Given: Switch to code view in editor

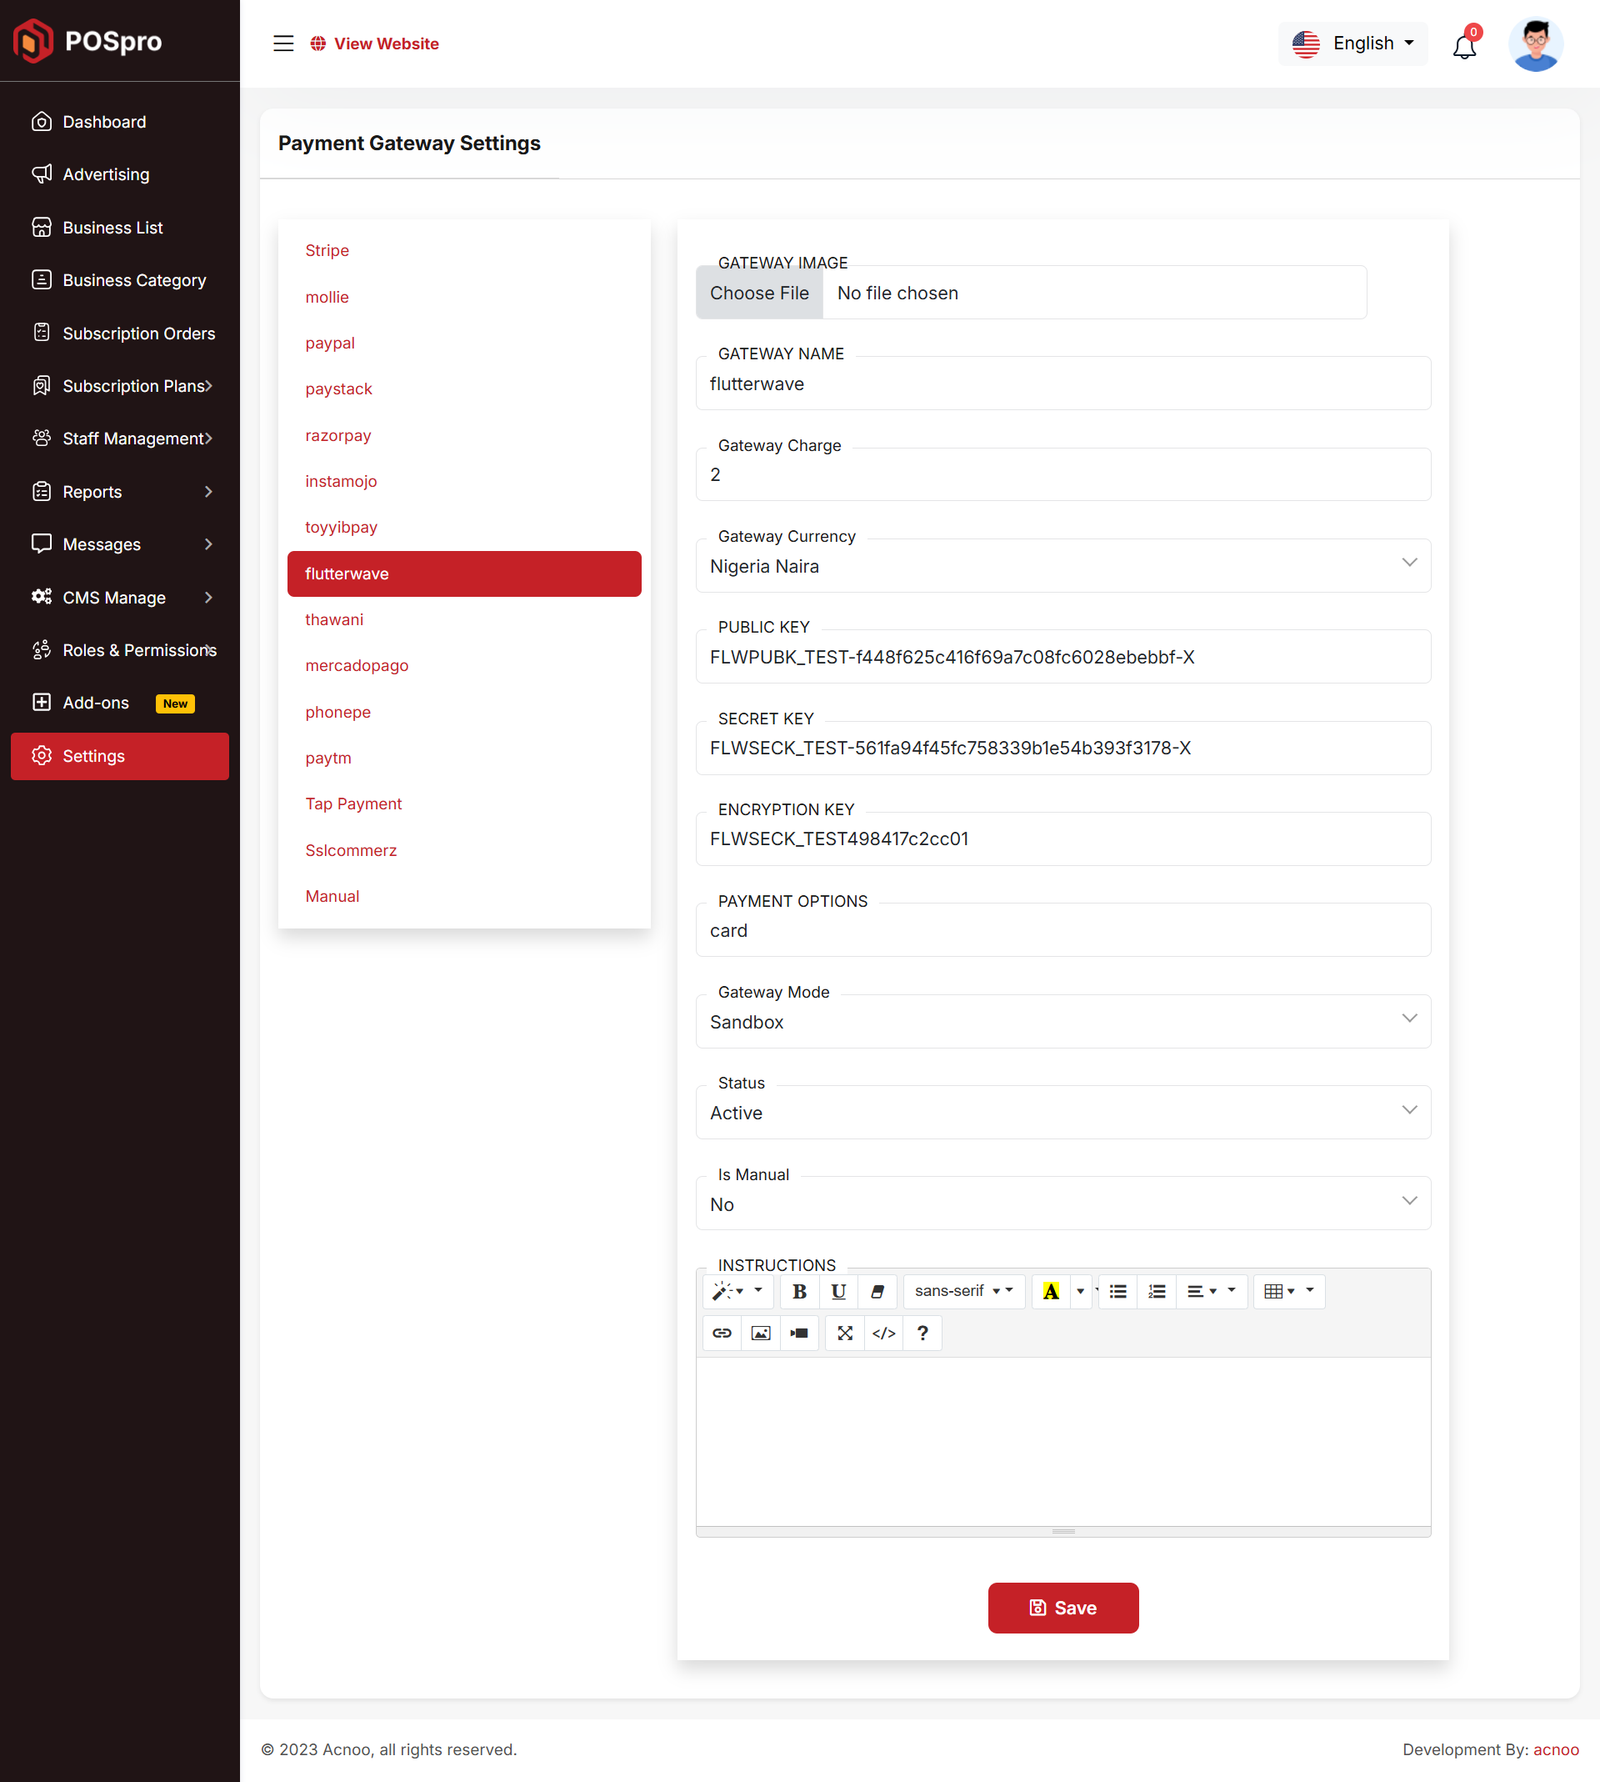Looking at the screenshot, I should (x=884, y=1333).
